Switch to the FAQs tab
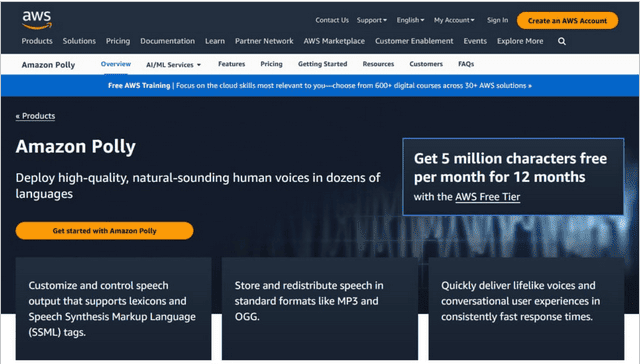Screen dimensions: 640x364 pos(466,64)
